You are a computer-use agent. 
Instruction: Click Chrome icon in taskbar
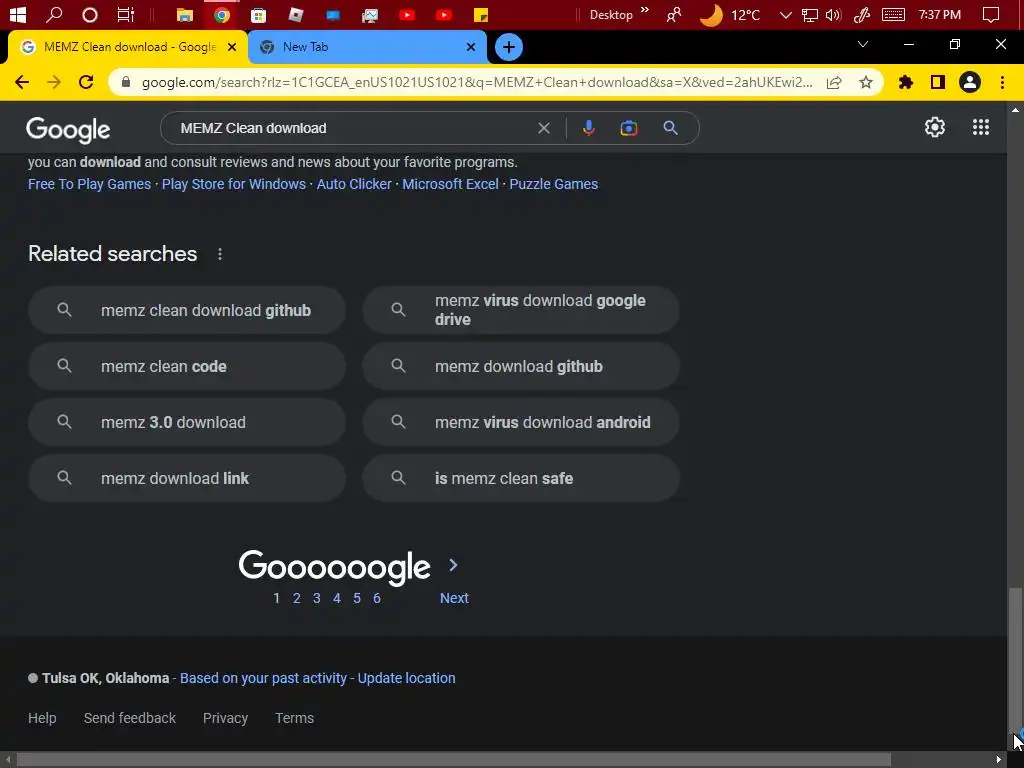222,14
